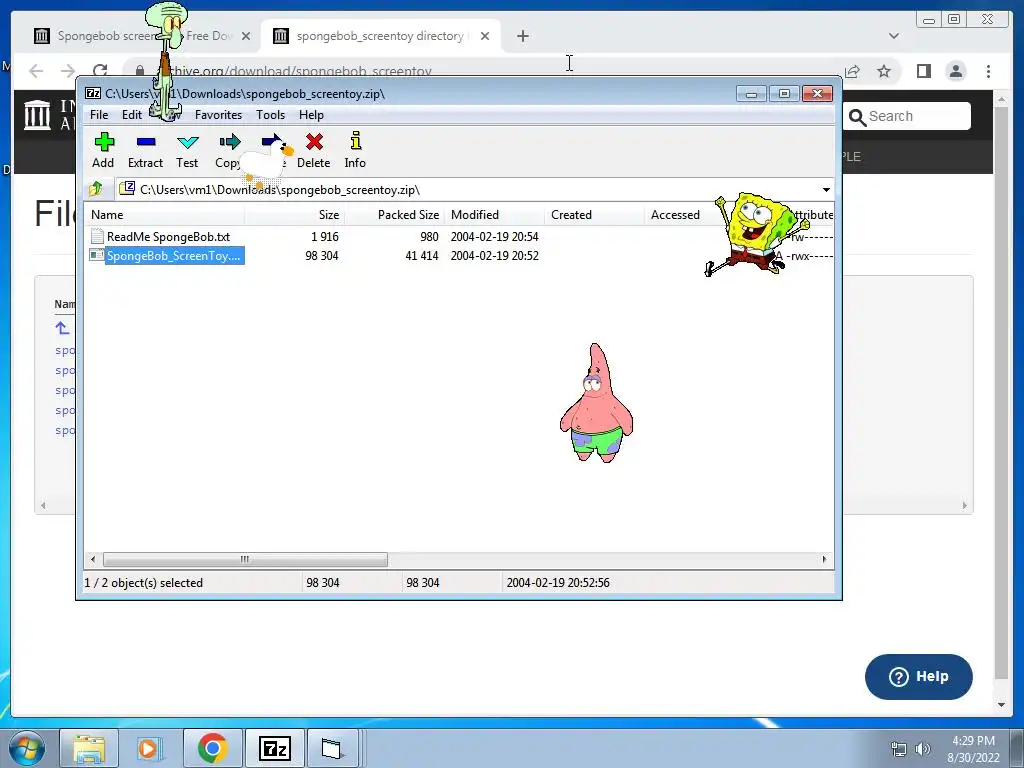This screenshot has width=1024, height=768.
Task: Open the Windows Start menu
Action: pyautogui.click(x=26, y=748)
